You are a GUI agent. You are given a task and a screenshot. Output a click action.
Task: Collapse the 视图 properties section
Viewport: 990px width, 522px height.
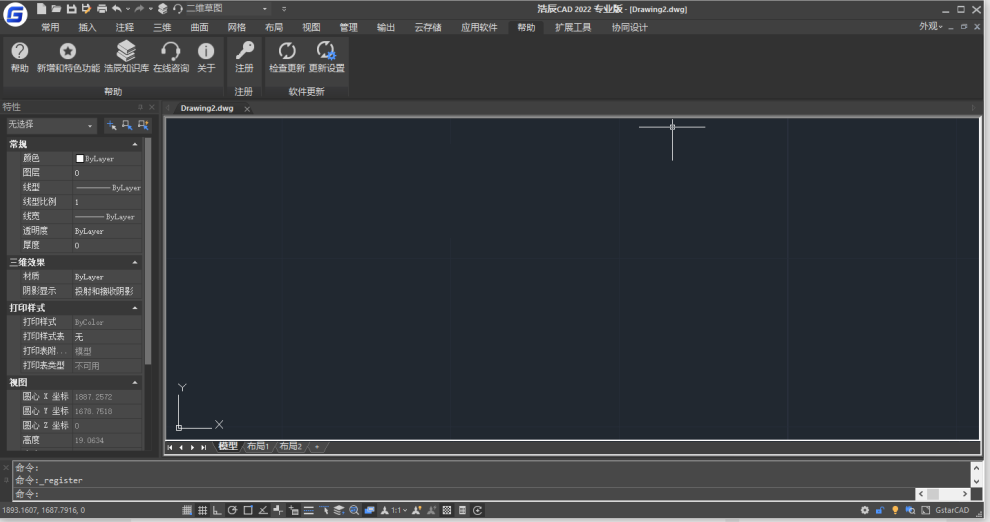coord(134,383)
